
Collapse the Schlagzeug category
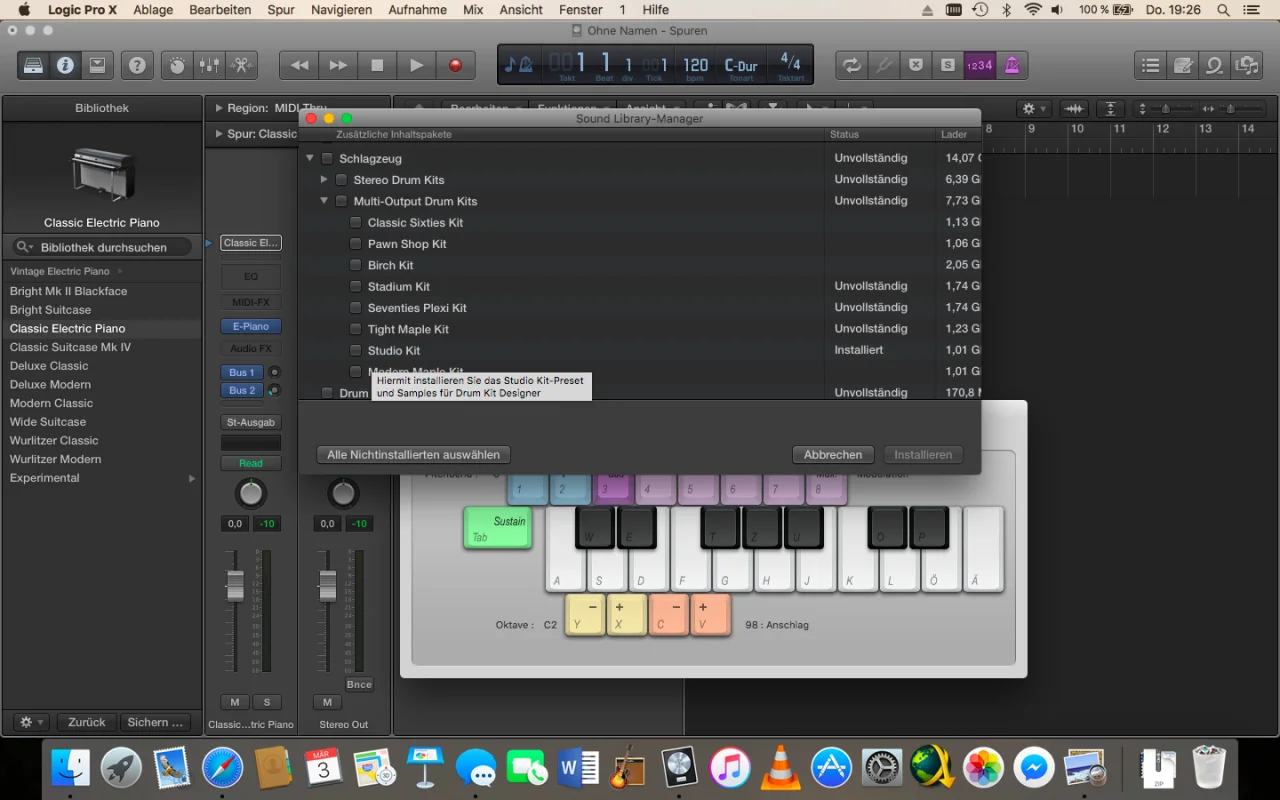click(x=310, y=158)
